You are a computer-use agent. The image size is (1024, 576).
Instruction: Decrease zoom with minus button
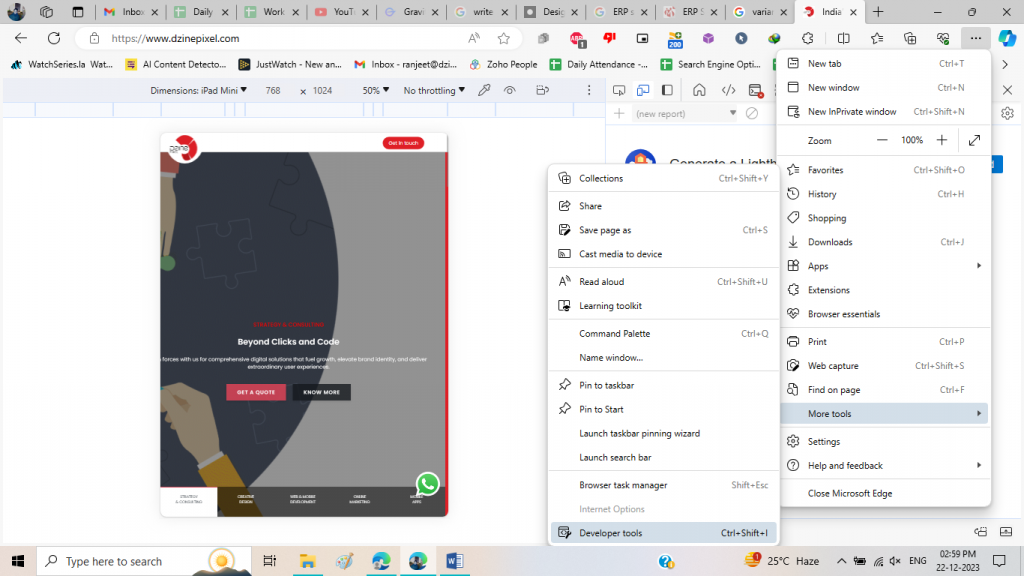point(882,140)
